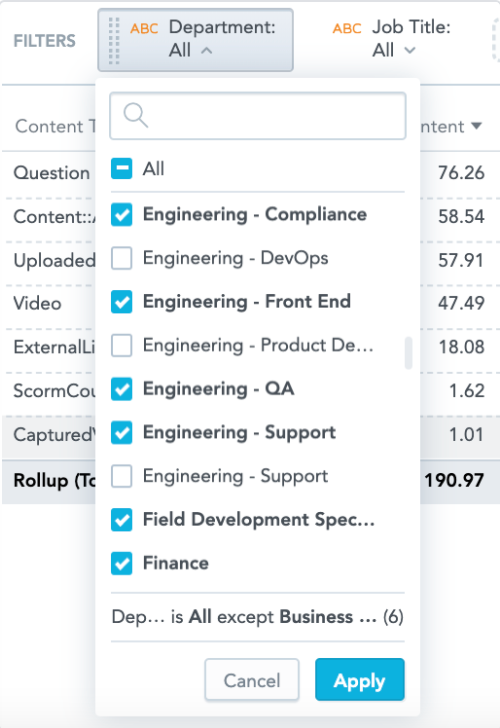
Task: Click the Cancel button
Action: (x=252, y=680)
